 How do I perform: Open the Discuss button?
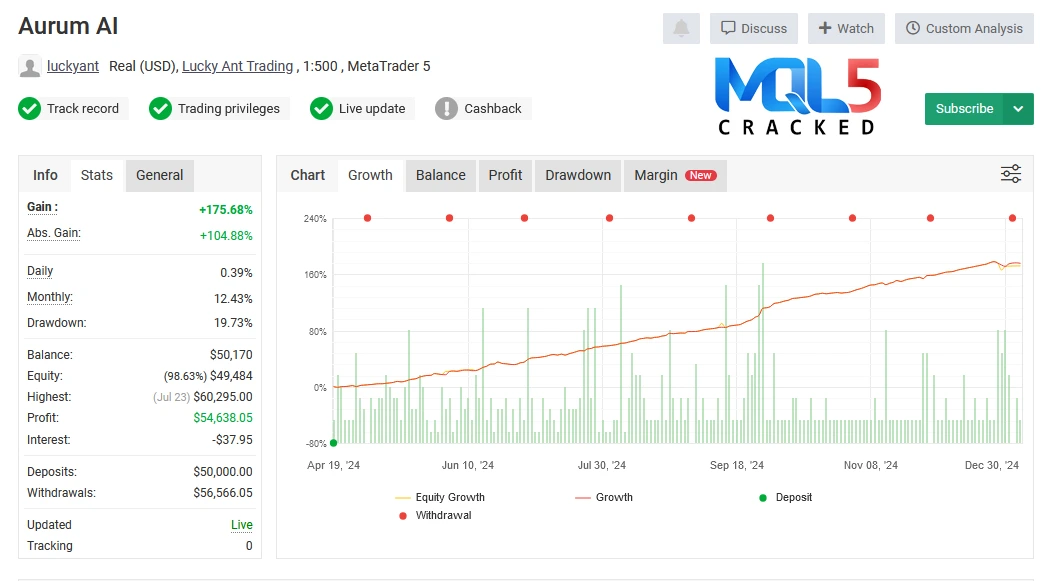click(753, 28)
